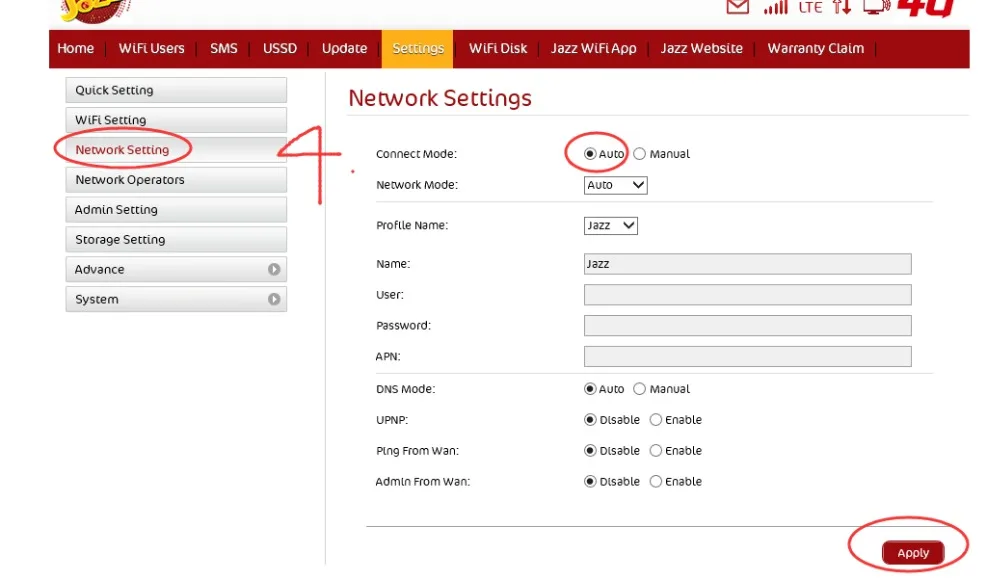Click the "Connect Mode:" label

tap(416, 154)
